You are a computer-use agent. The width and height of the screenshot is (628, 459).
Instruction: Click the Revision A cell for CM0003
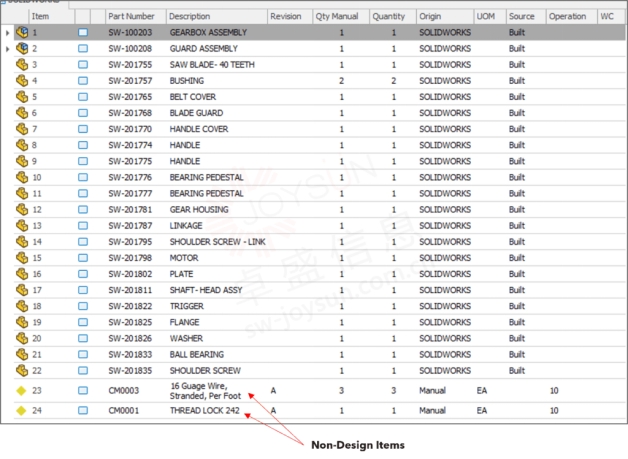tap(273, 391)
